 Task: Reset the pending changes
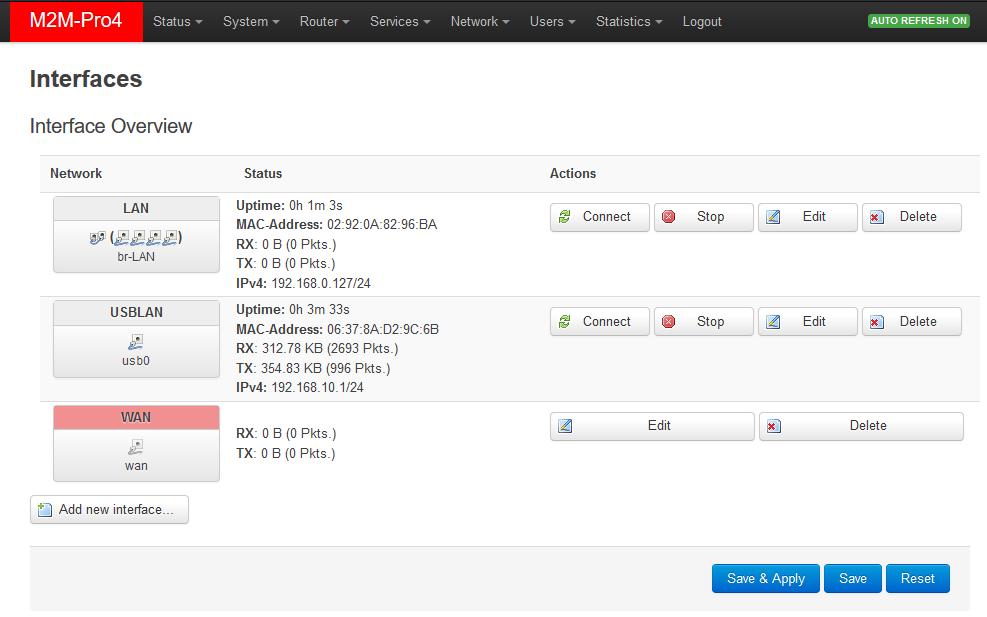(917, 578)
